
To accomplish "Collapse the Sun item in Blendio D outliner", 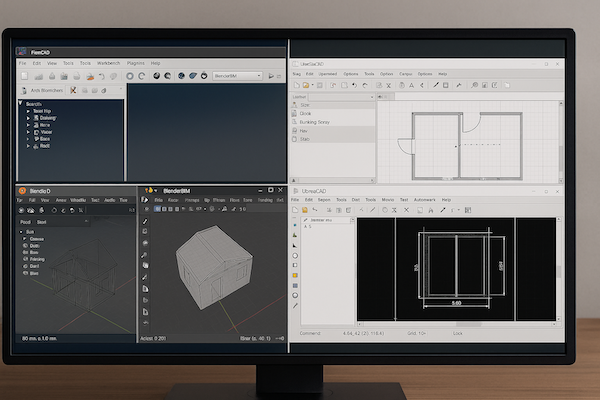I will [x=21, y=232].
